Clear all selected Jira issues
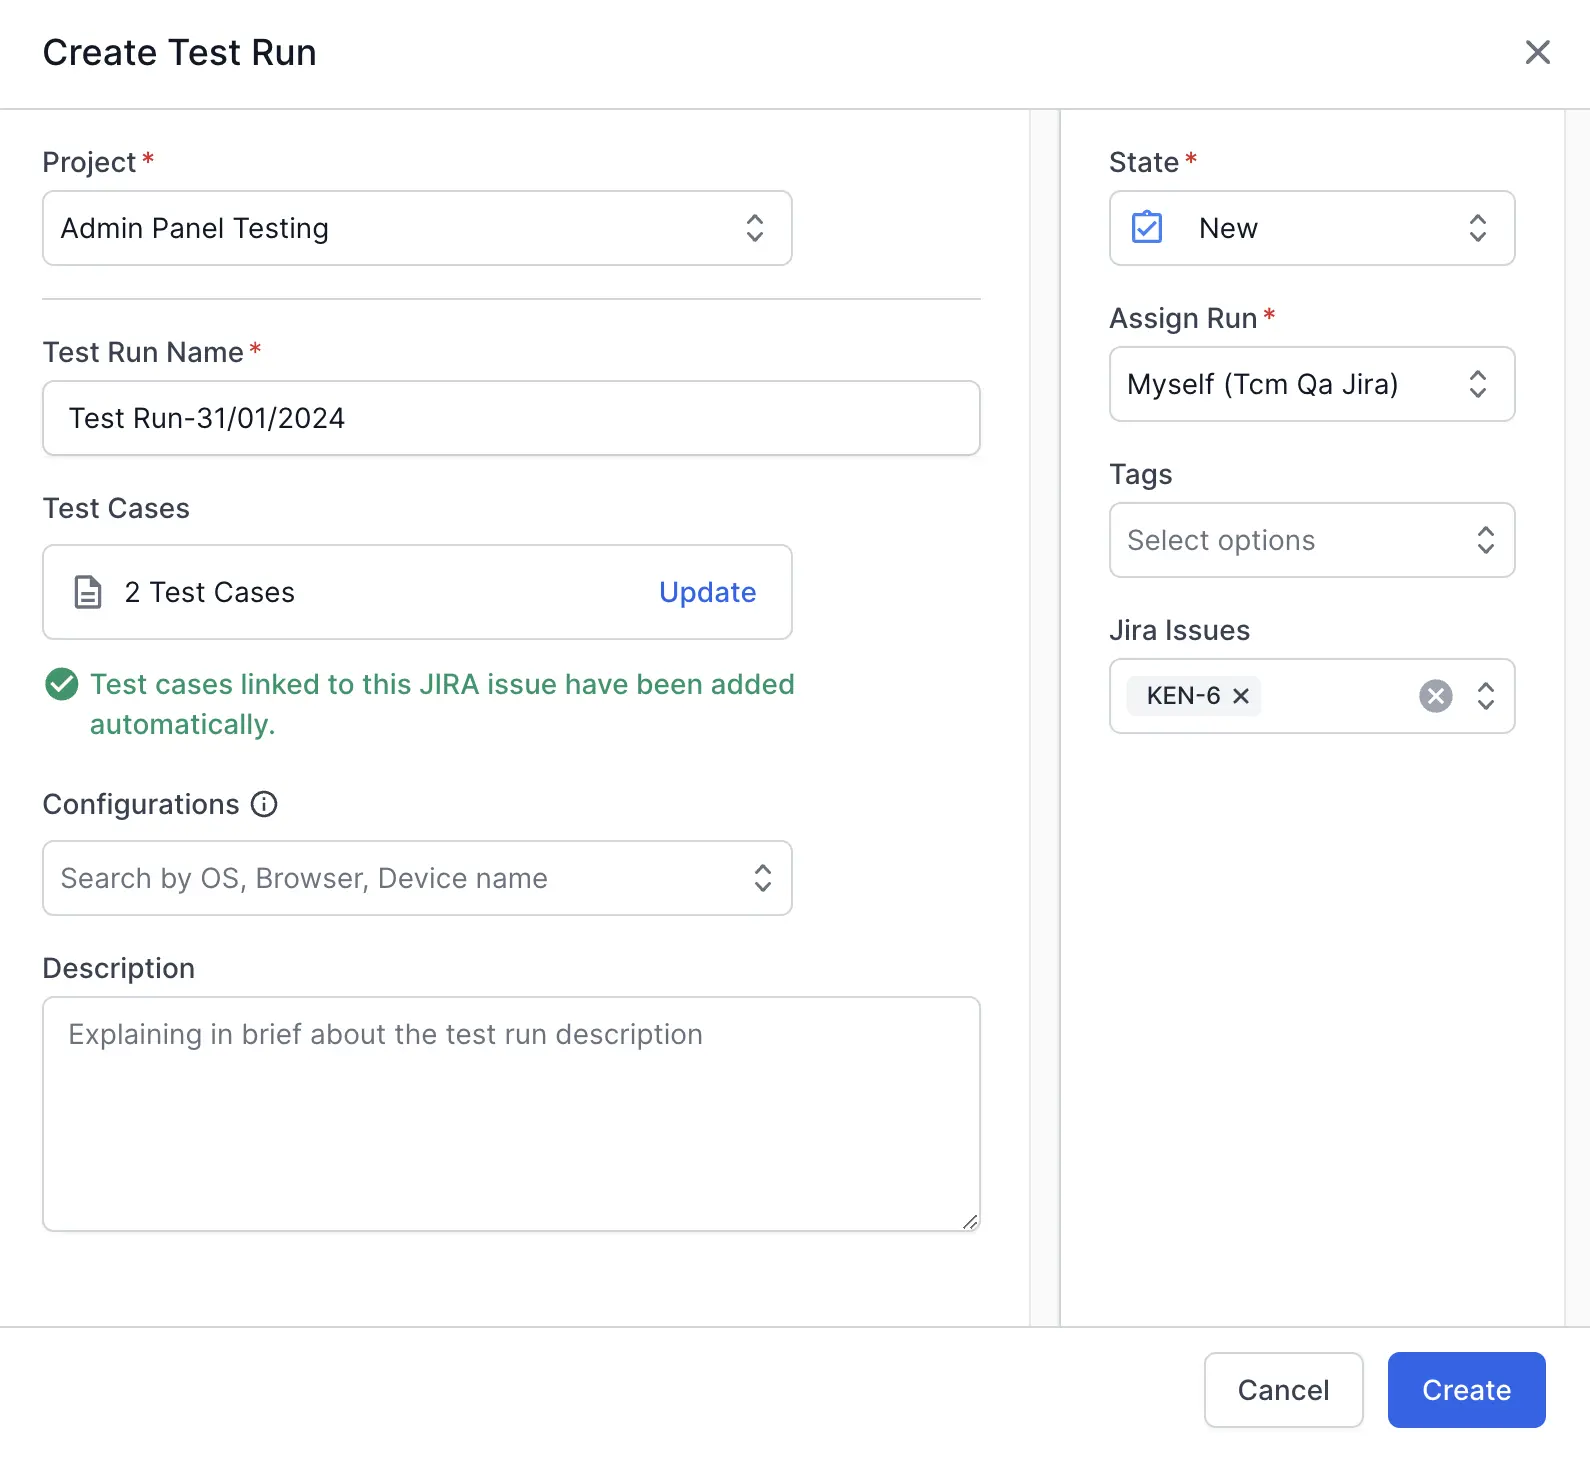Image resolution: width=1590 pixels, height=1464 pixels. tap(1435, 696)
